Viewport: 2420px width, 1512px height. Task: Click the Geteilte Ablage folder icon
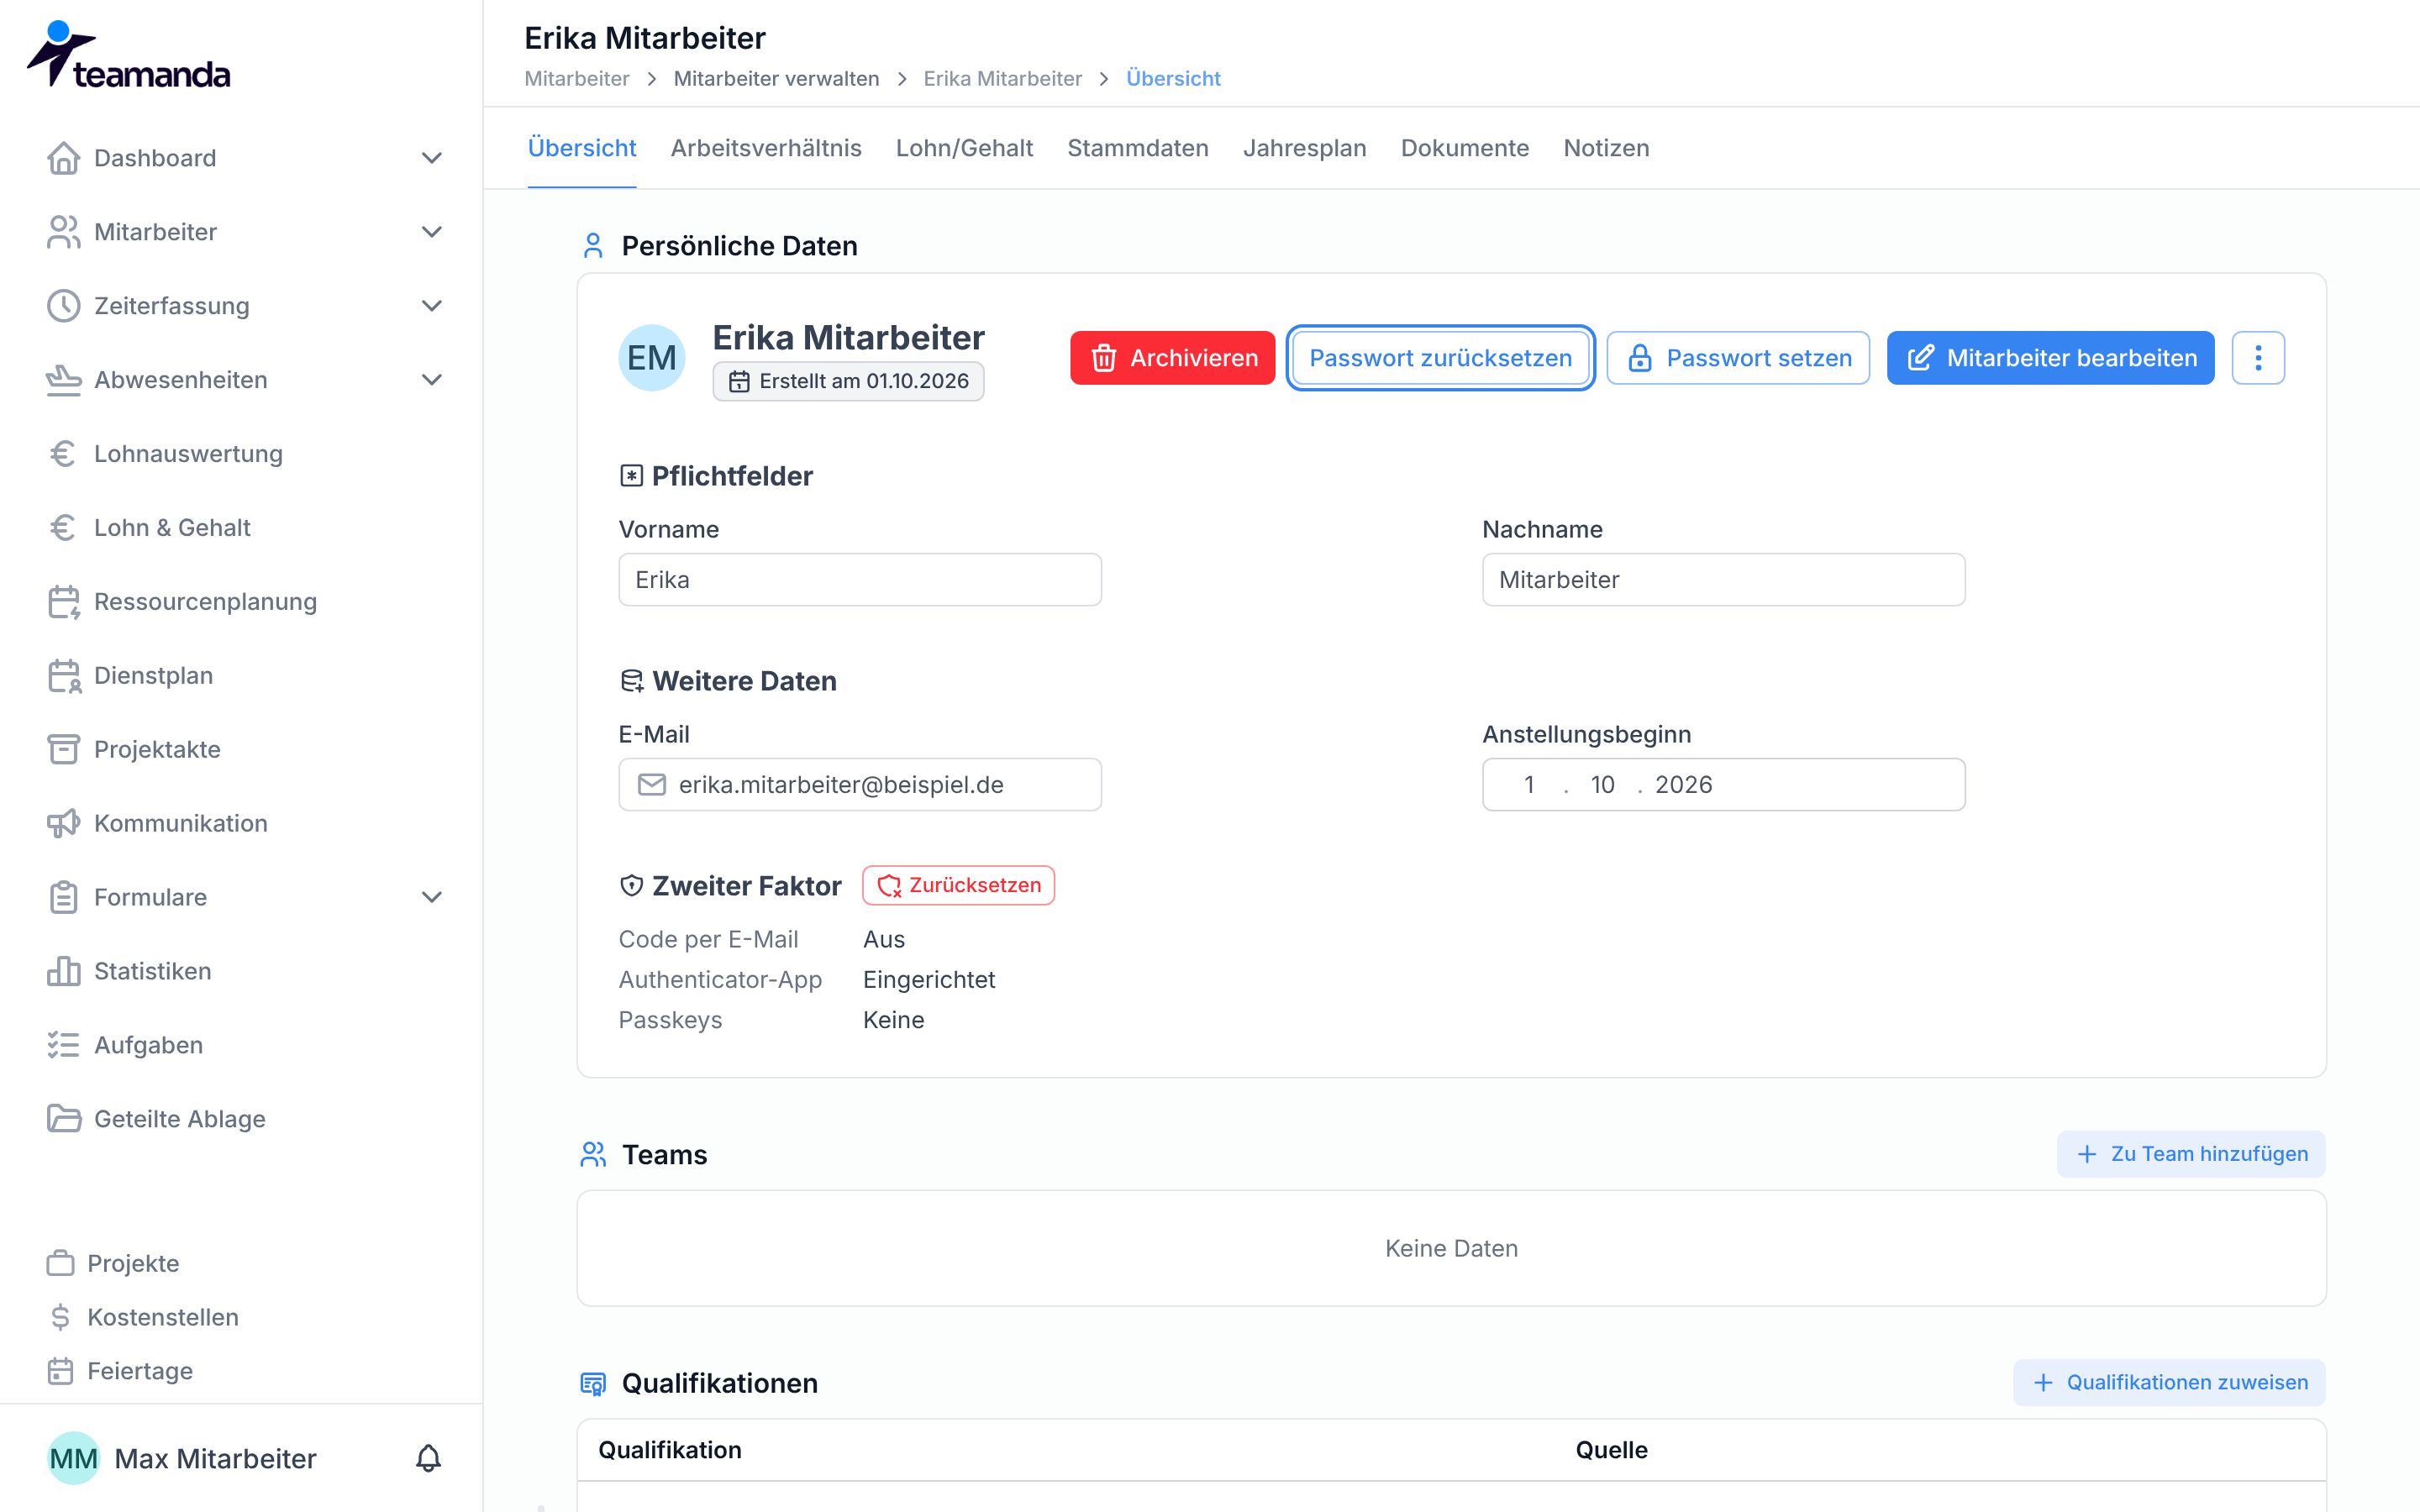tap(63, 1119)
